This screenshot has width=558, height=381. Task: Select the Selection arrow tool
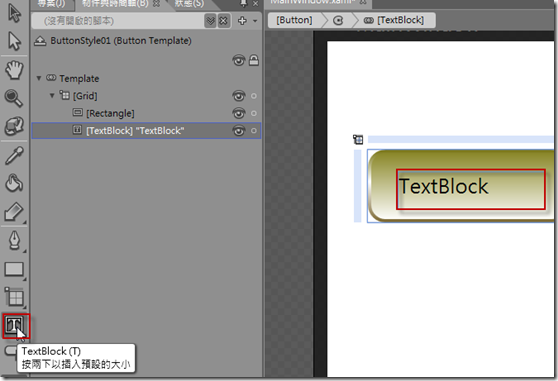tap(14, 13)
